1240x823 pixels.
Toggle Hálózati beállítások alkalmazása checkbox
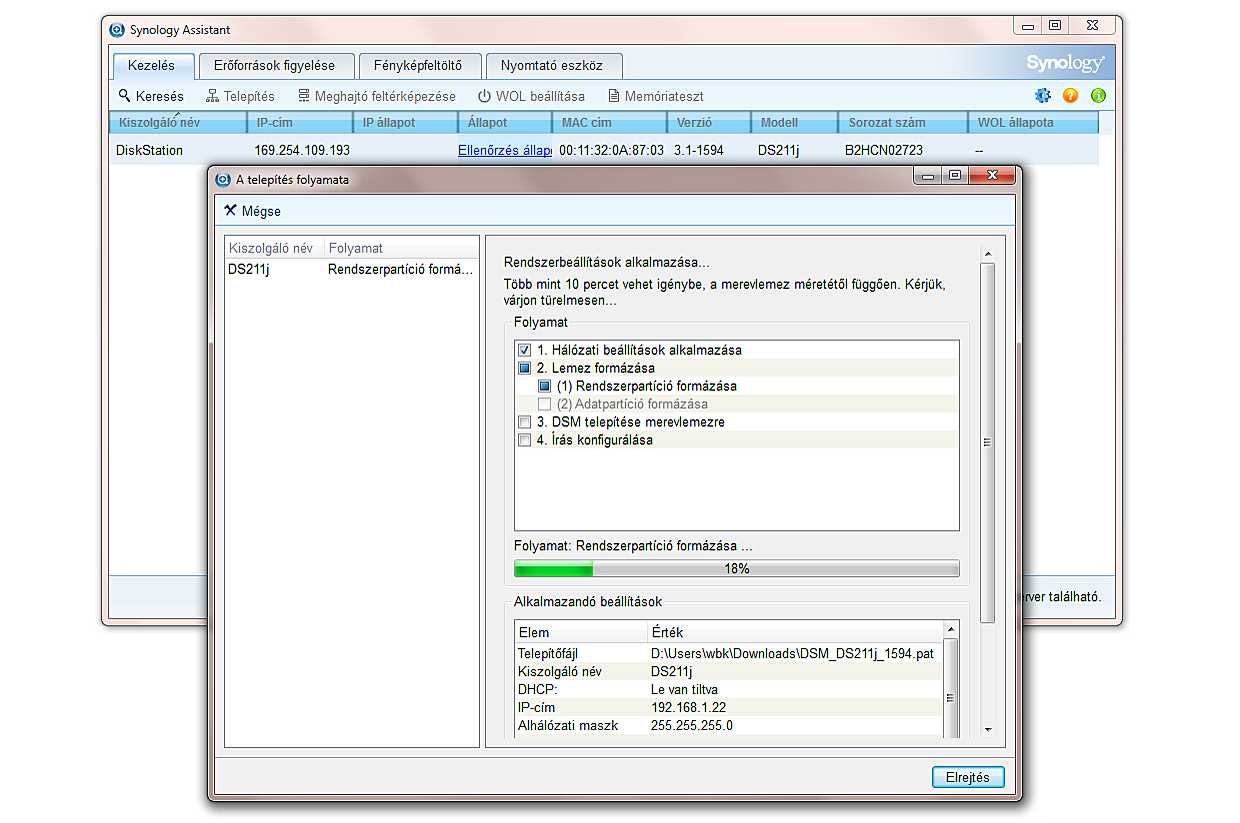(x=524, y=350)
